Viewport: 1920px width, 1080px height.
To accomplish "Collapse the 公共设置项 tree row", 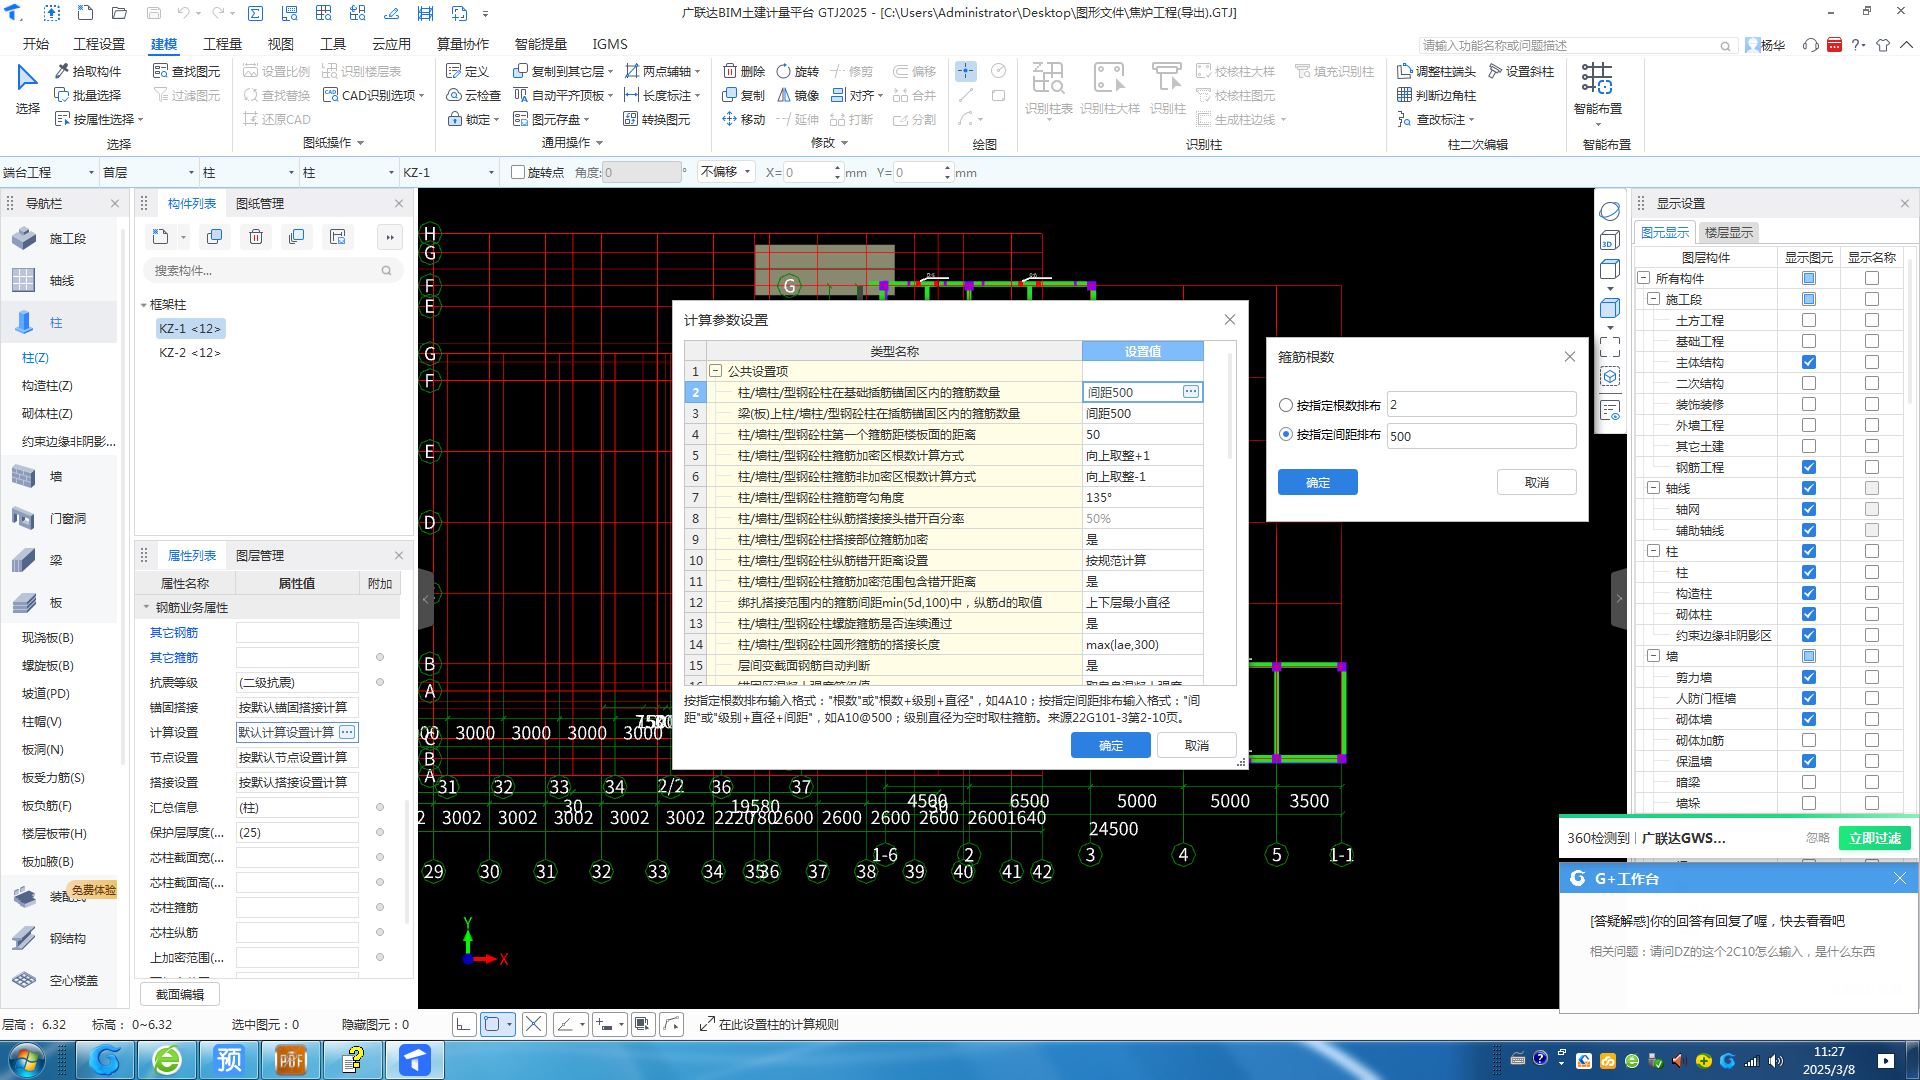I will (x=716, y=371).
